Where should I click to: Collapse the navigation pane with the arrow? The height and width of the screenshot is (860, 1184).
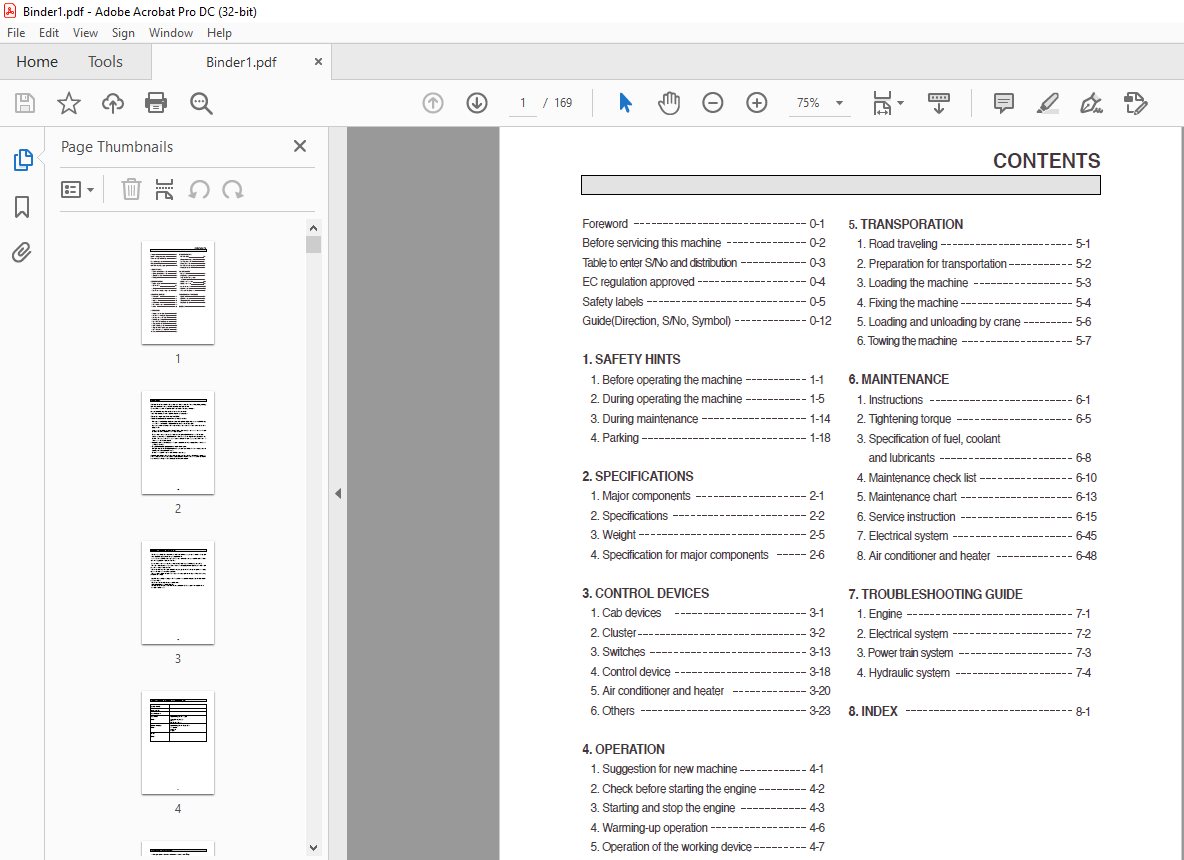(338, 494)
